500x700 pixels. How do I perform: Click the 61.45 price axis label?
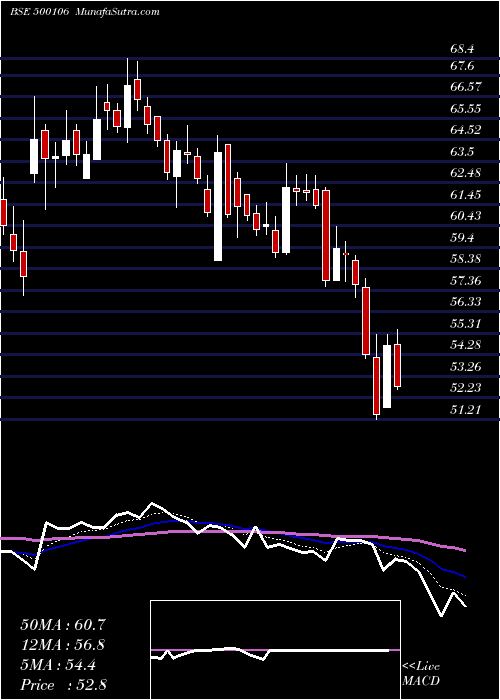pyautogui.click(x=465, y=195)
